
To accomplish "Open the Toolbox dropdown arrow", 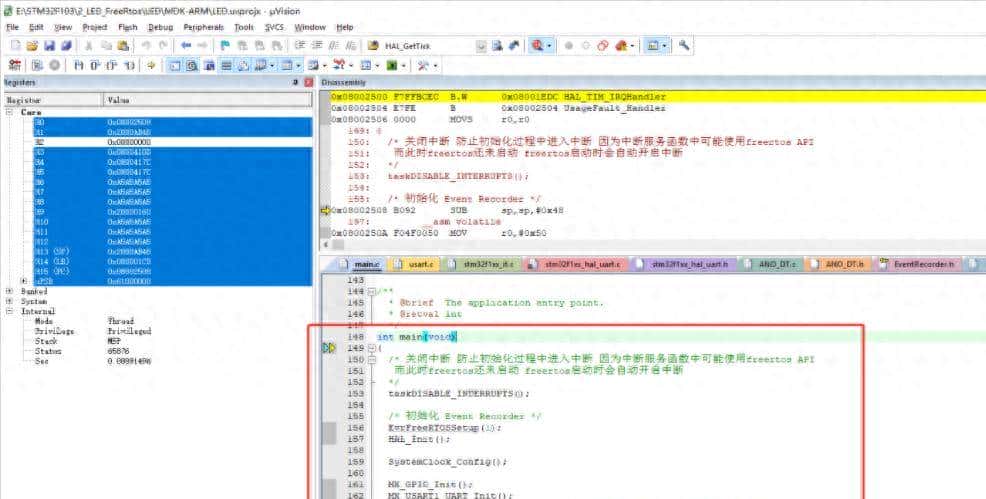I will pos(435,65).
